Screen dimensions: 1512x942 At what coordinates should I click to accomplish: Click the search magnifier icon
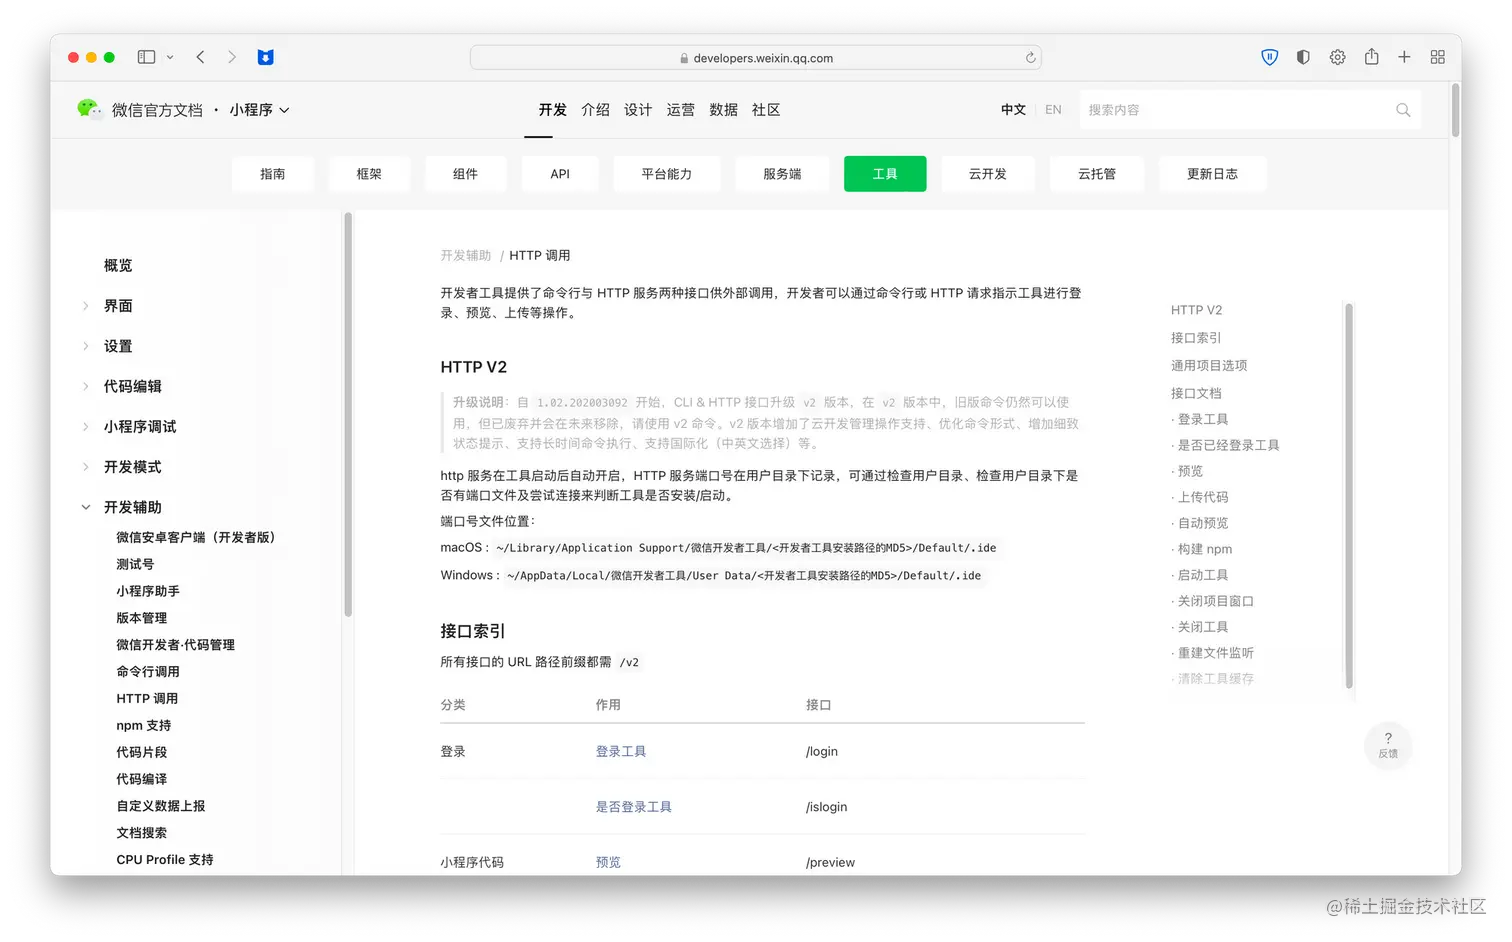click(x=1402, y=110)
